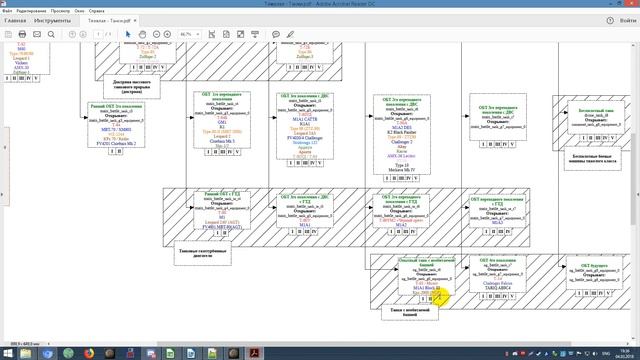
Task: Zoom out with the minus icon
Action: point(156,34)
